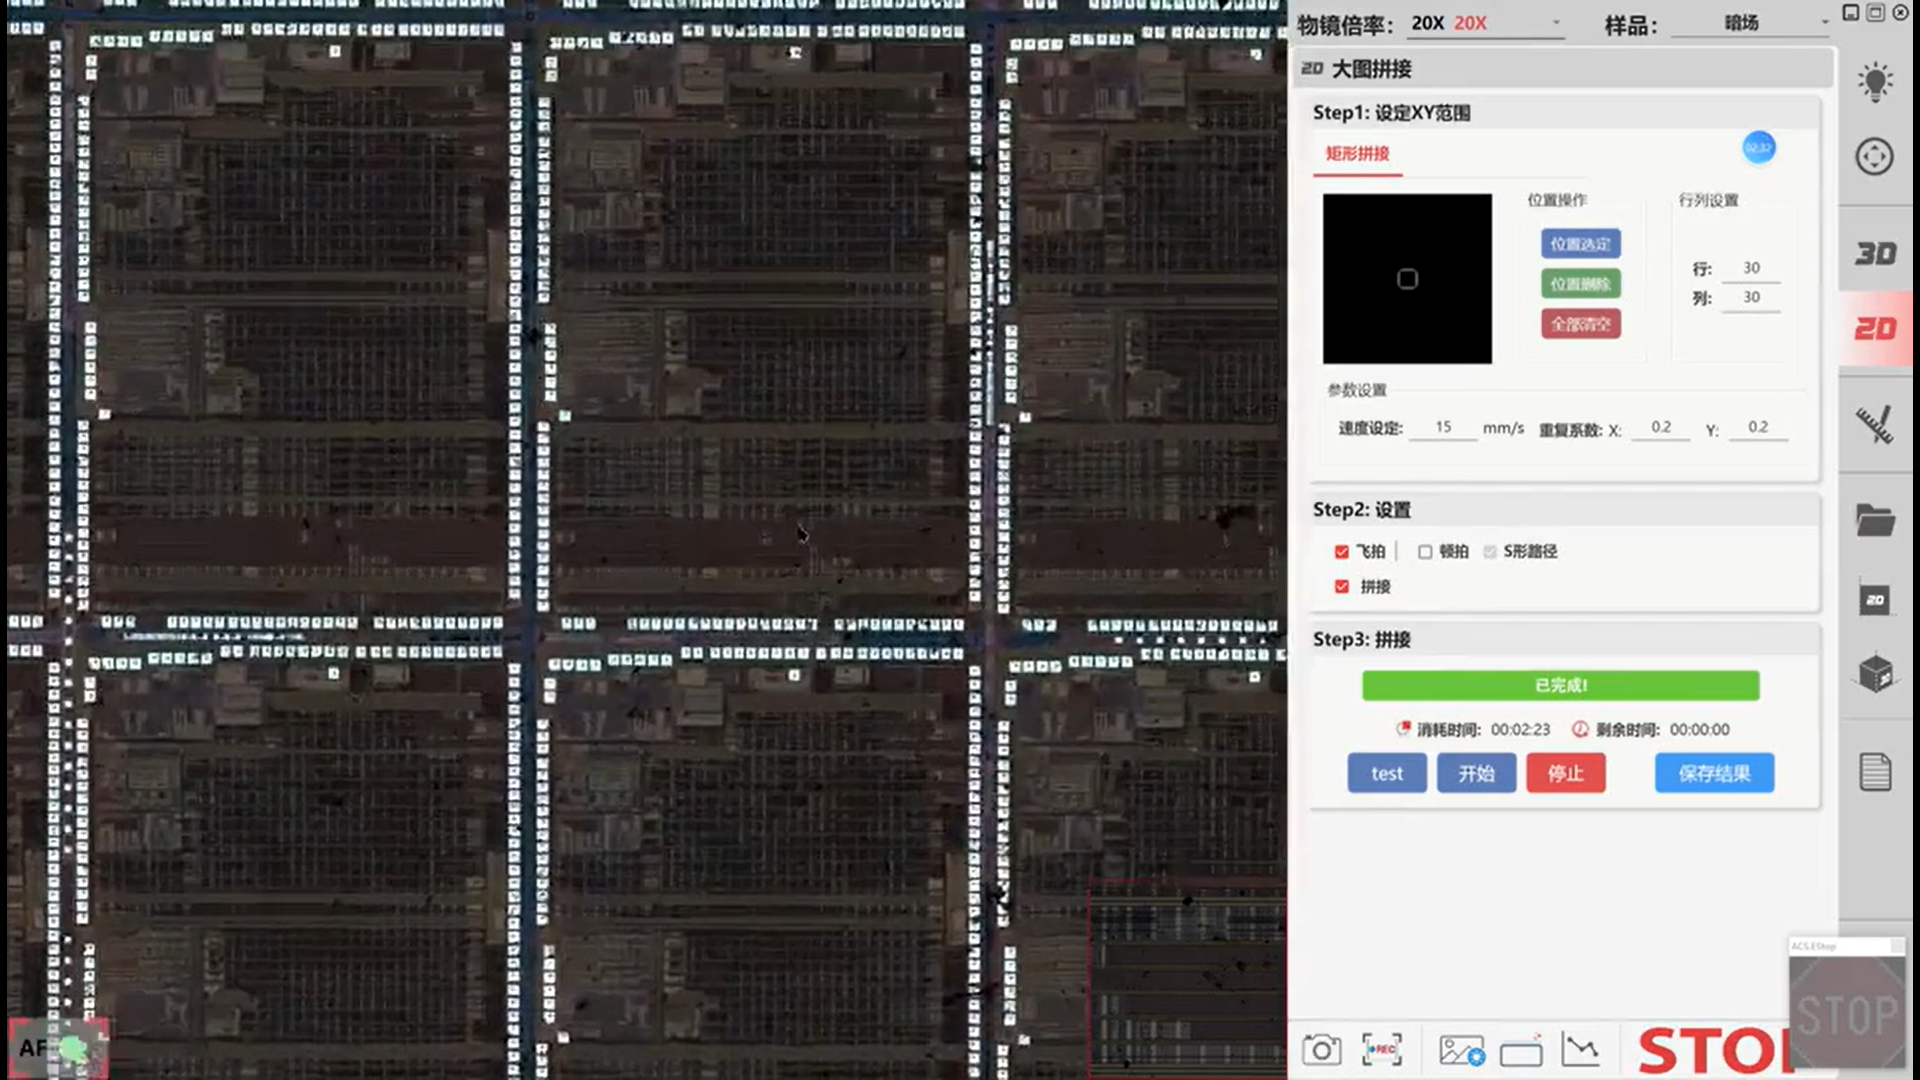The height and width of the screenshot is (1080, 1920).
Task: Click the camera snapshot icon
Action: pyautogui.click(x=1321, y=1050)
